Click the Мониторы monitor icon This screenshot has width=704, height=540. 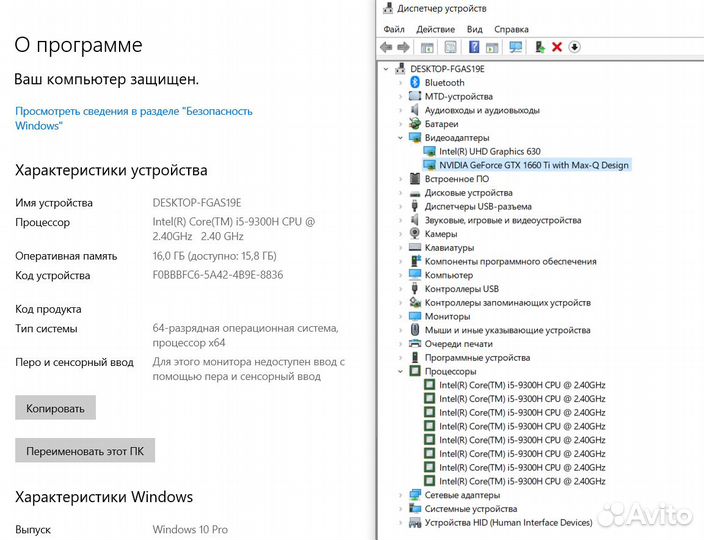(415, 316)
